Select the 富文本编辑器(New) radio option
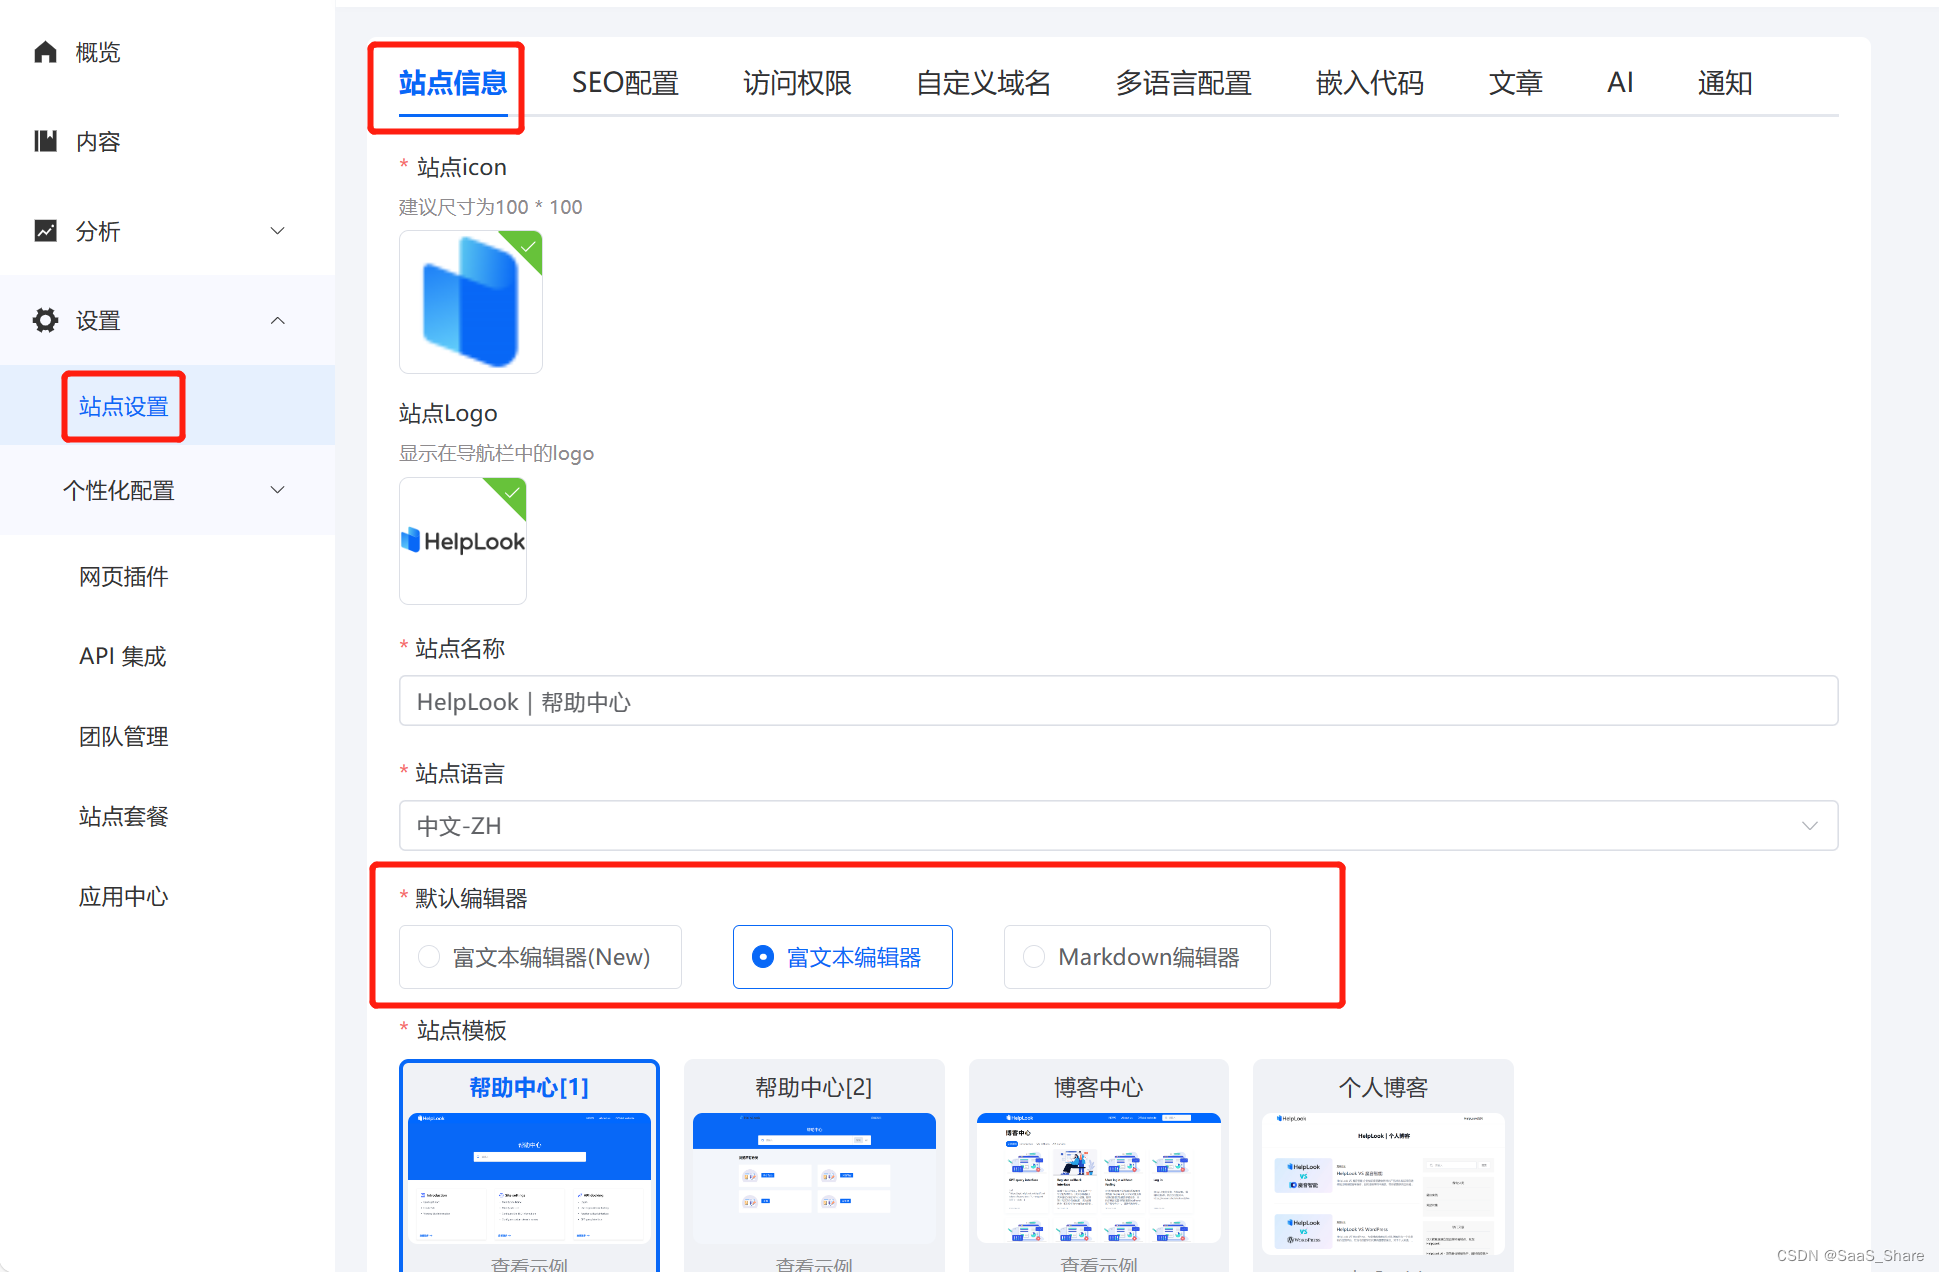 pos(430,957)
